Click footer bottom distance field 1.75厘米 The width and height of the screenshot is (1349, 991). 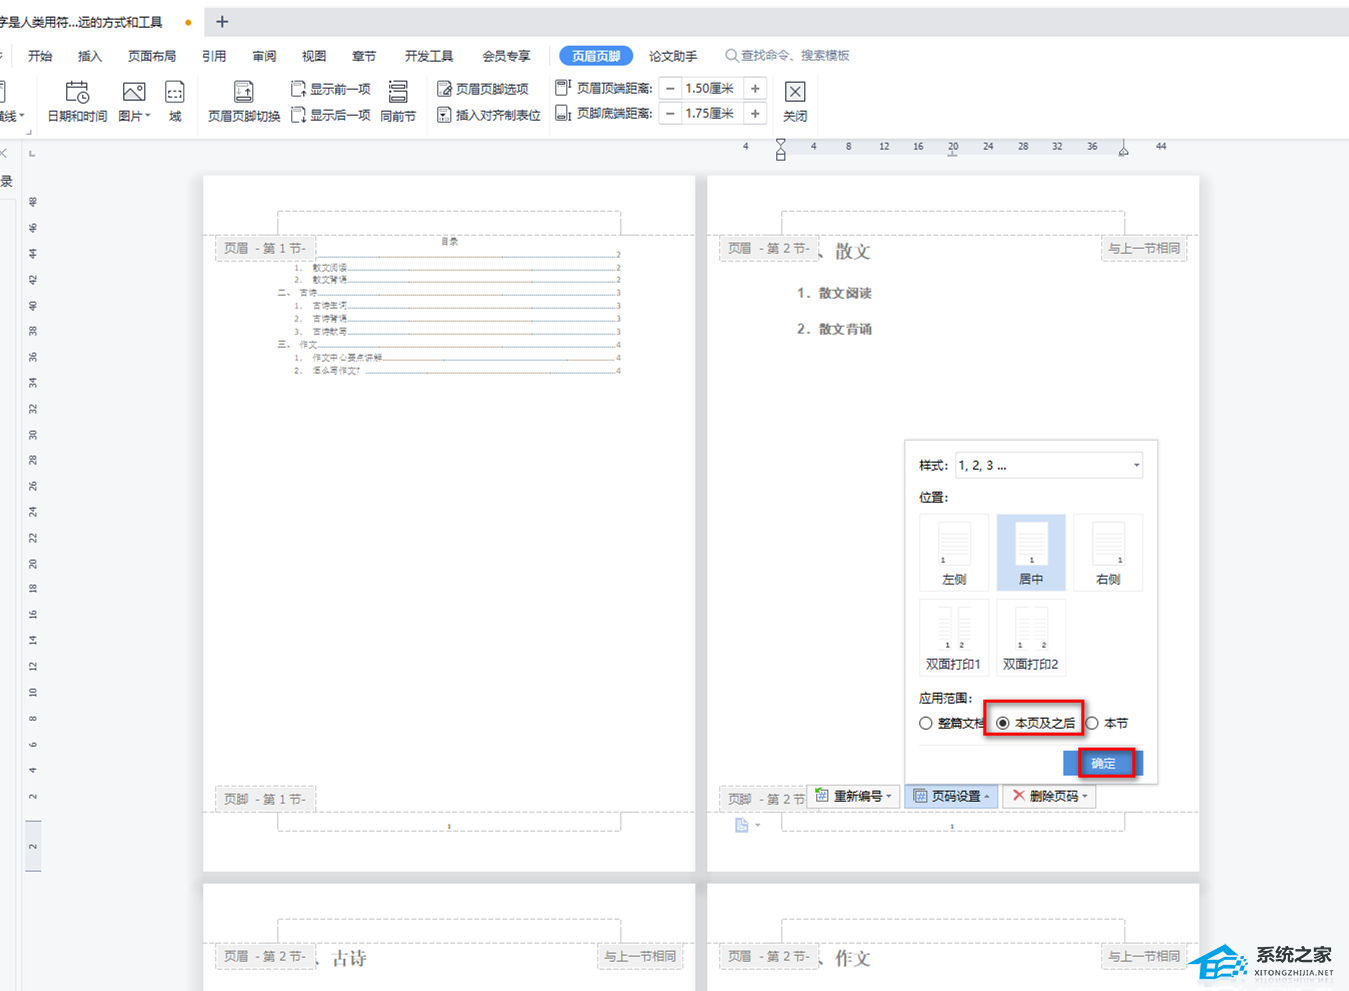[712, 114]
